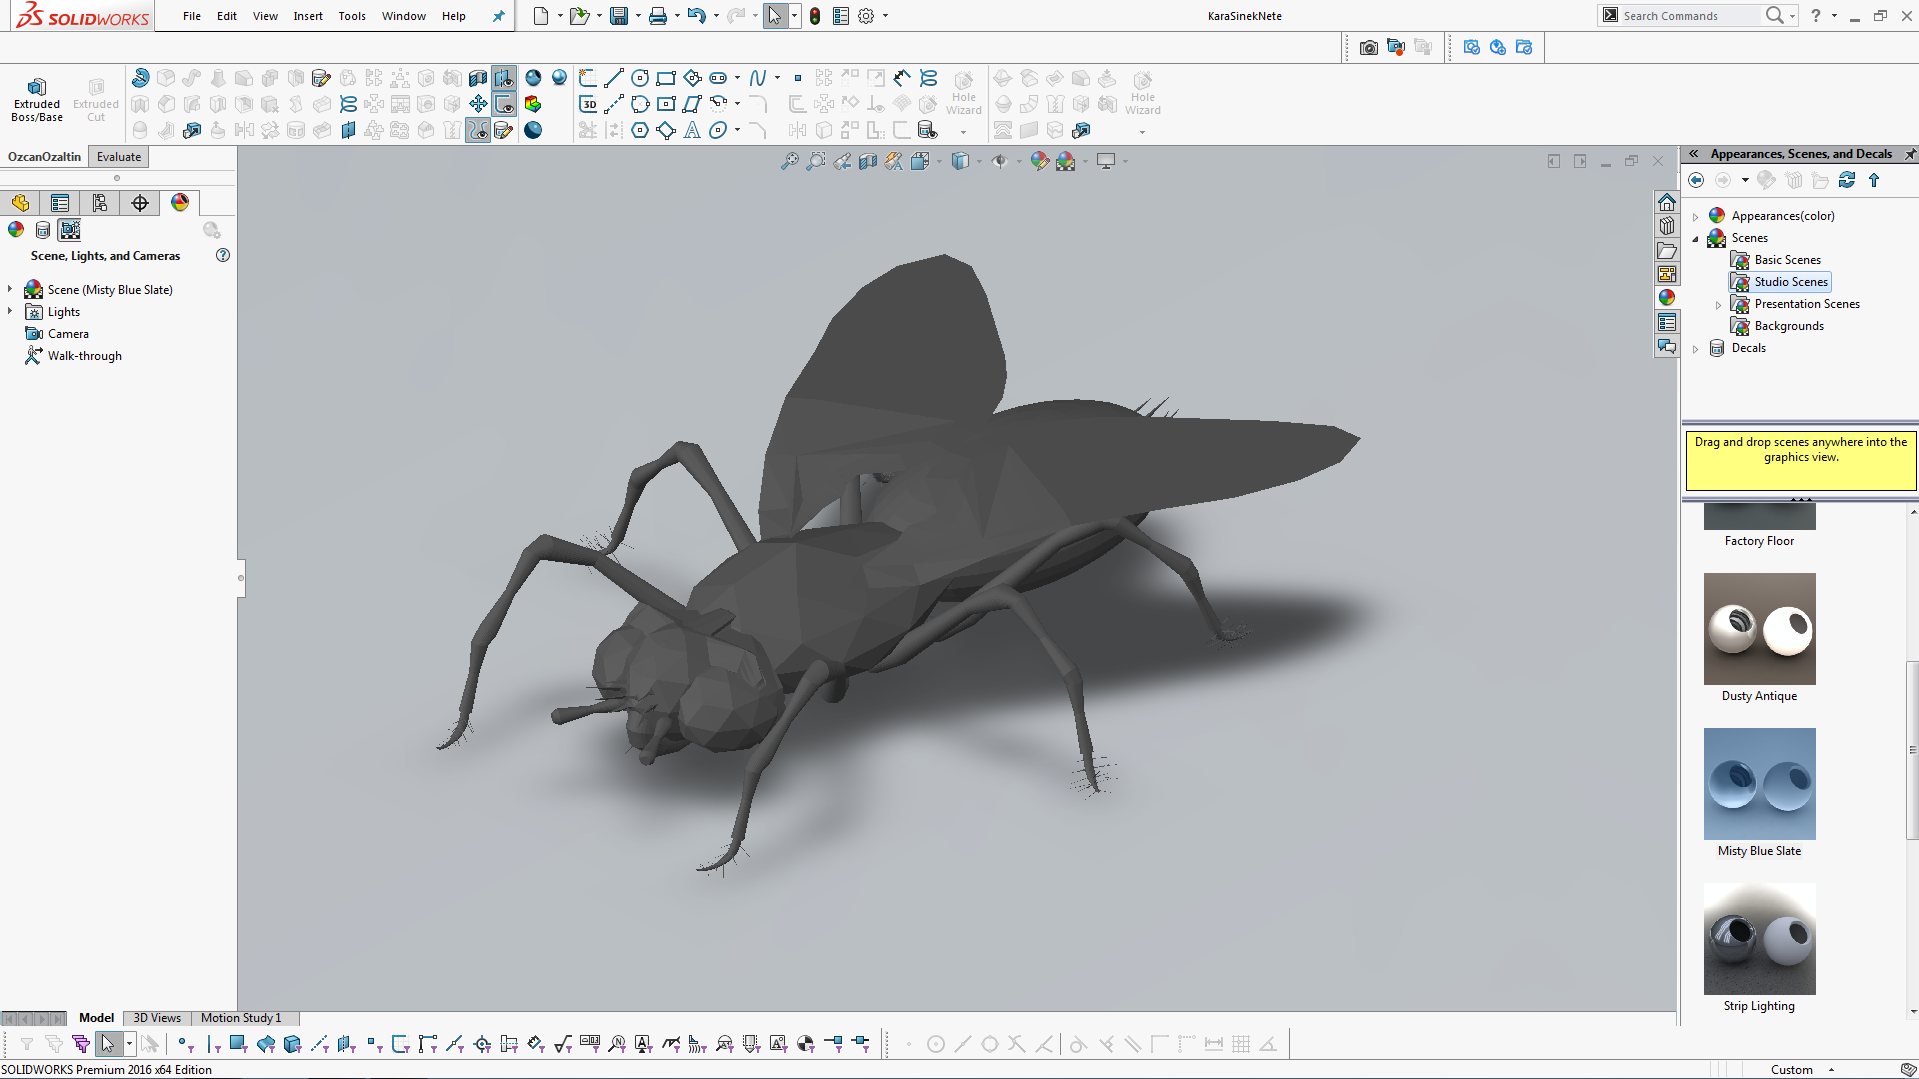Viewport: 1919px width, 1079px height.
Task: Open the Tools menu
Action: click(x=352, y=16)
